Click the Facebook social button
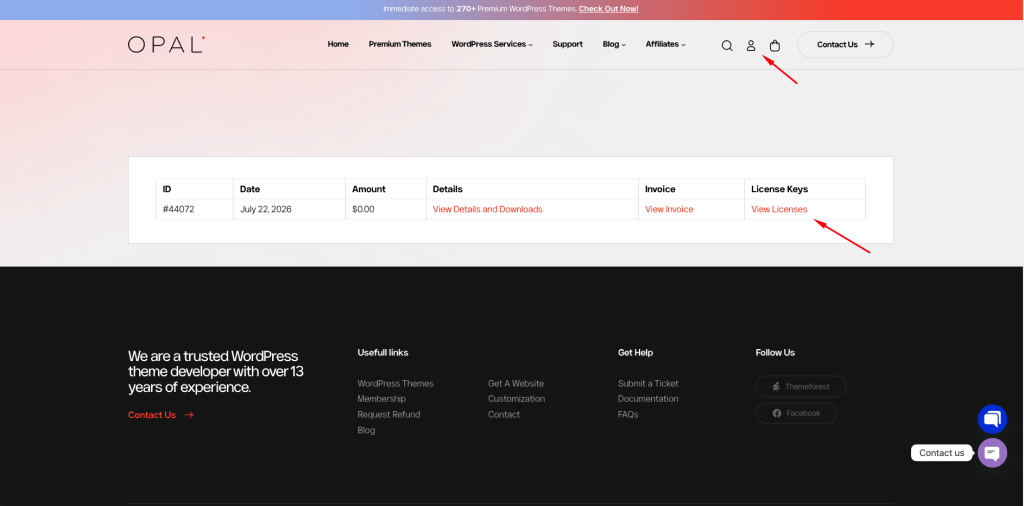1024x506 pixels. 796,413
